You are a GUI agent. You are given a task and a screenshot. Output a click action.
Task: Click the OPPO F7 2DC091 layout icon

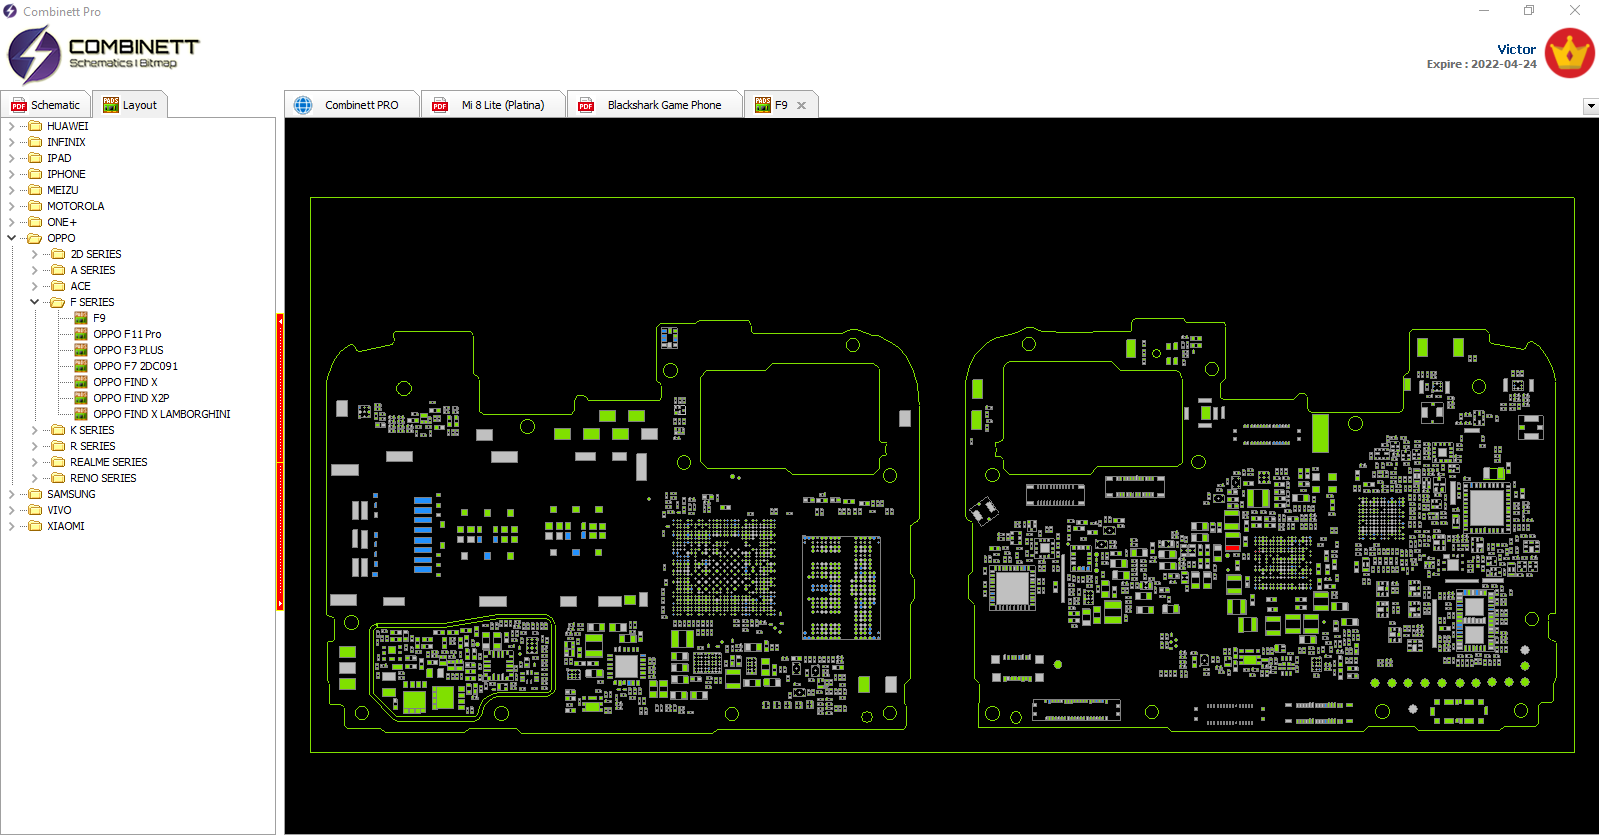click(x=81, y=366)
